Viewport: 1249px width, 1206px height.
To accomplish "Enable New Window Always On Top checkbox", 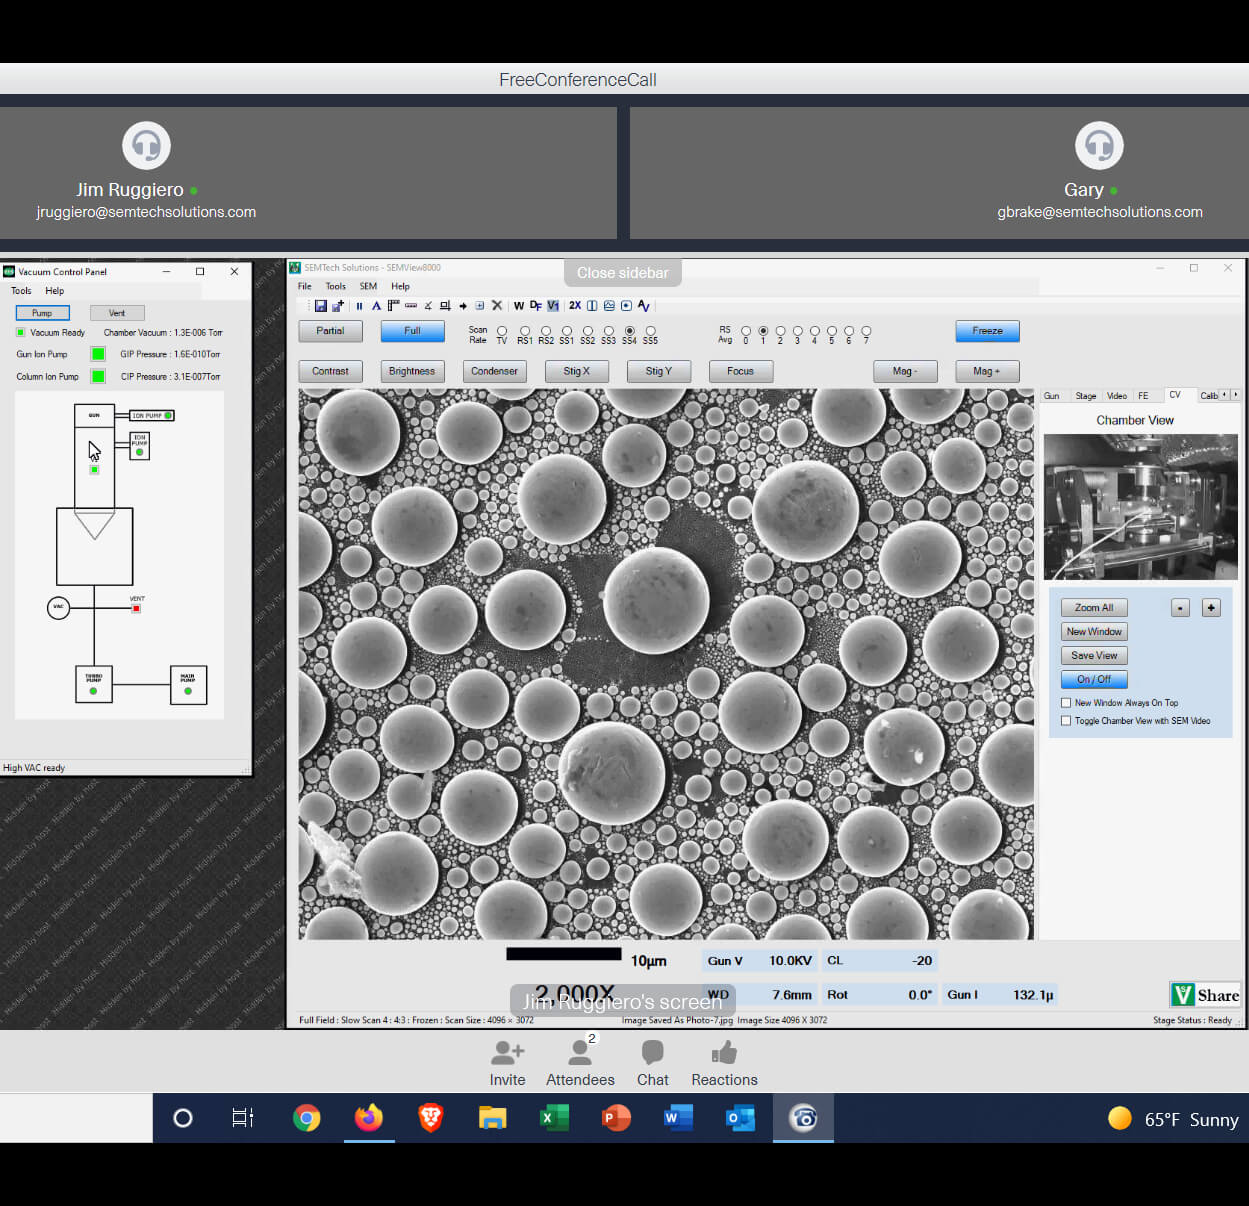I will tap(1066, 703).
